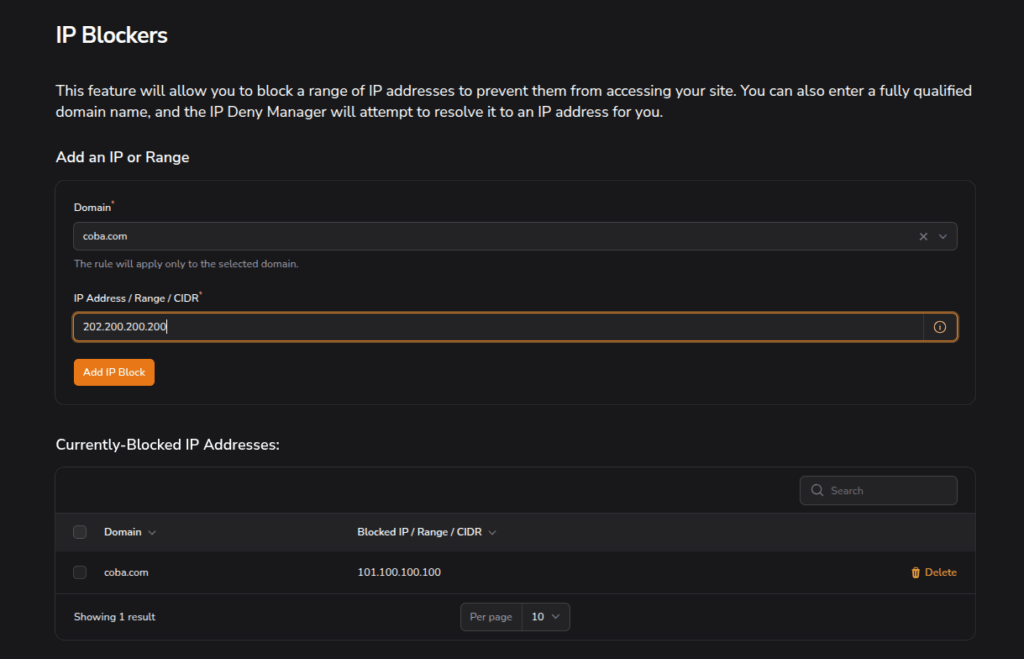The height and width of the screenshot is (659, 1024).
Task: Select the blocked IP 101.100.100.100 cell
Action: click(399, 572)
